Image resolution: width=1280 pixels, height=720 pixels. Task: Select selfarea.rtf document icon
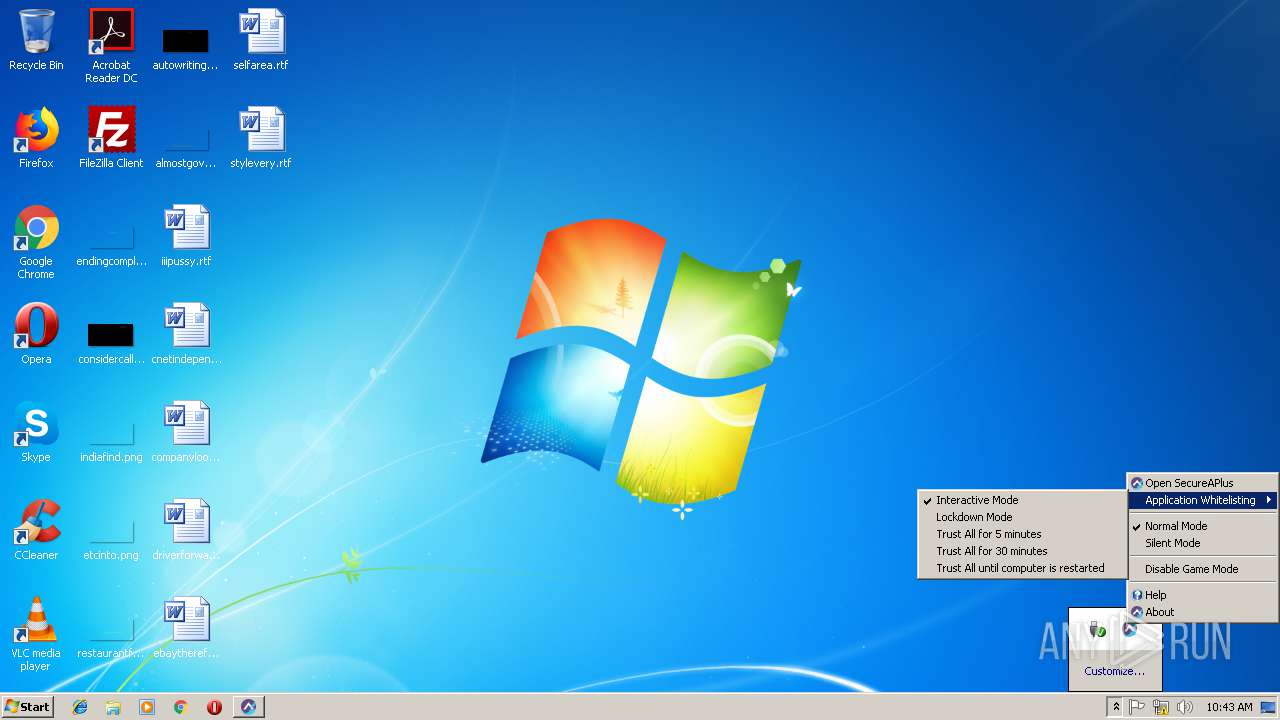pyautogui.click(x=261, y=40)
